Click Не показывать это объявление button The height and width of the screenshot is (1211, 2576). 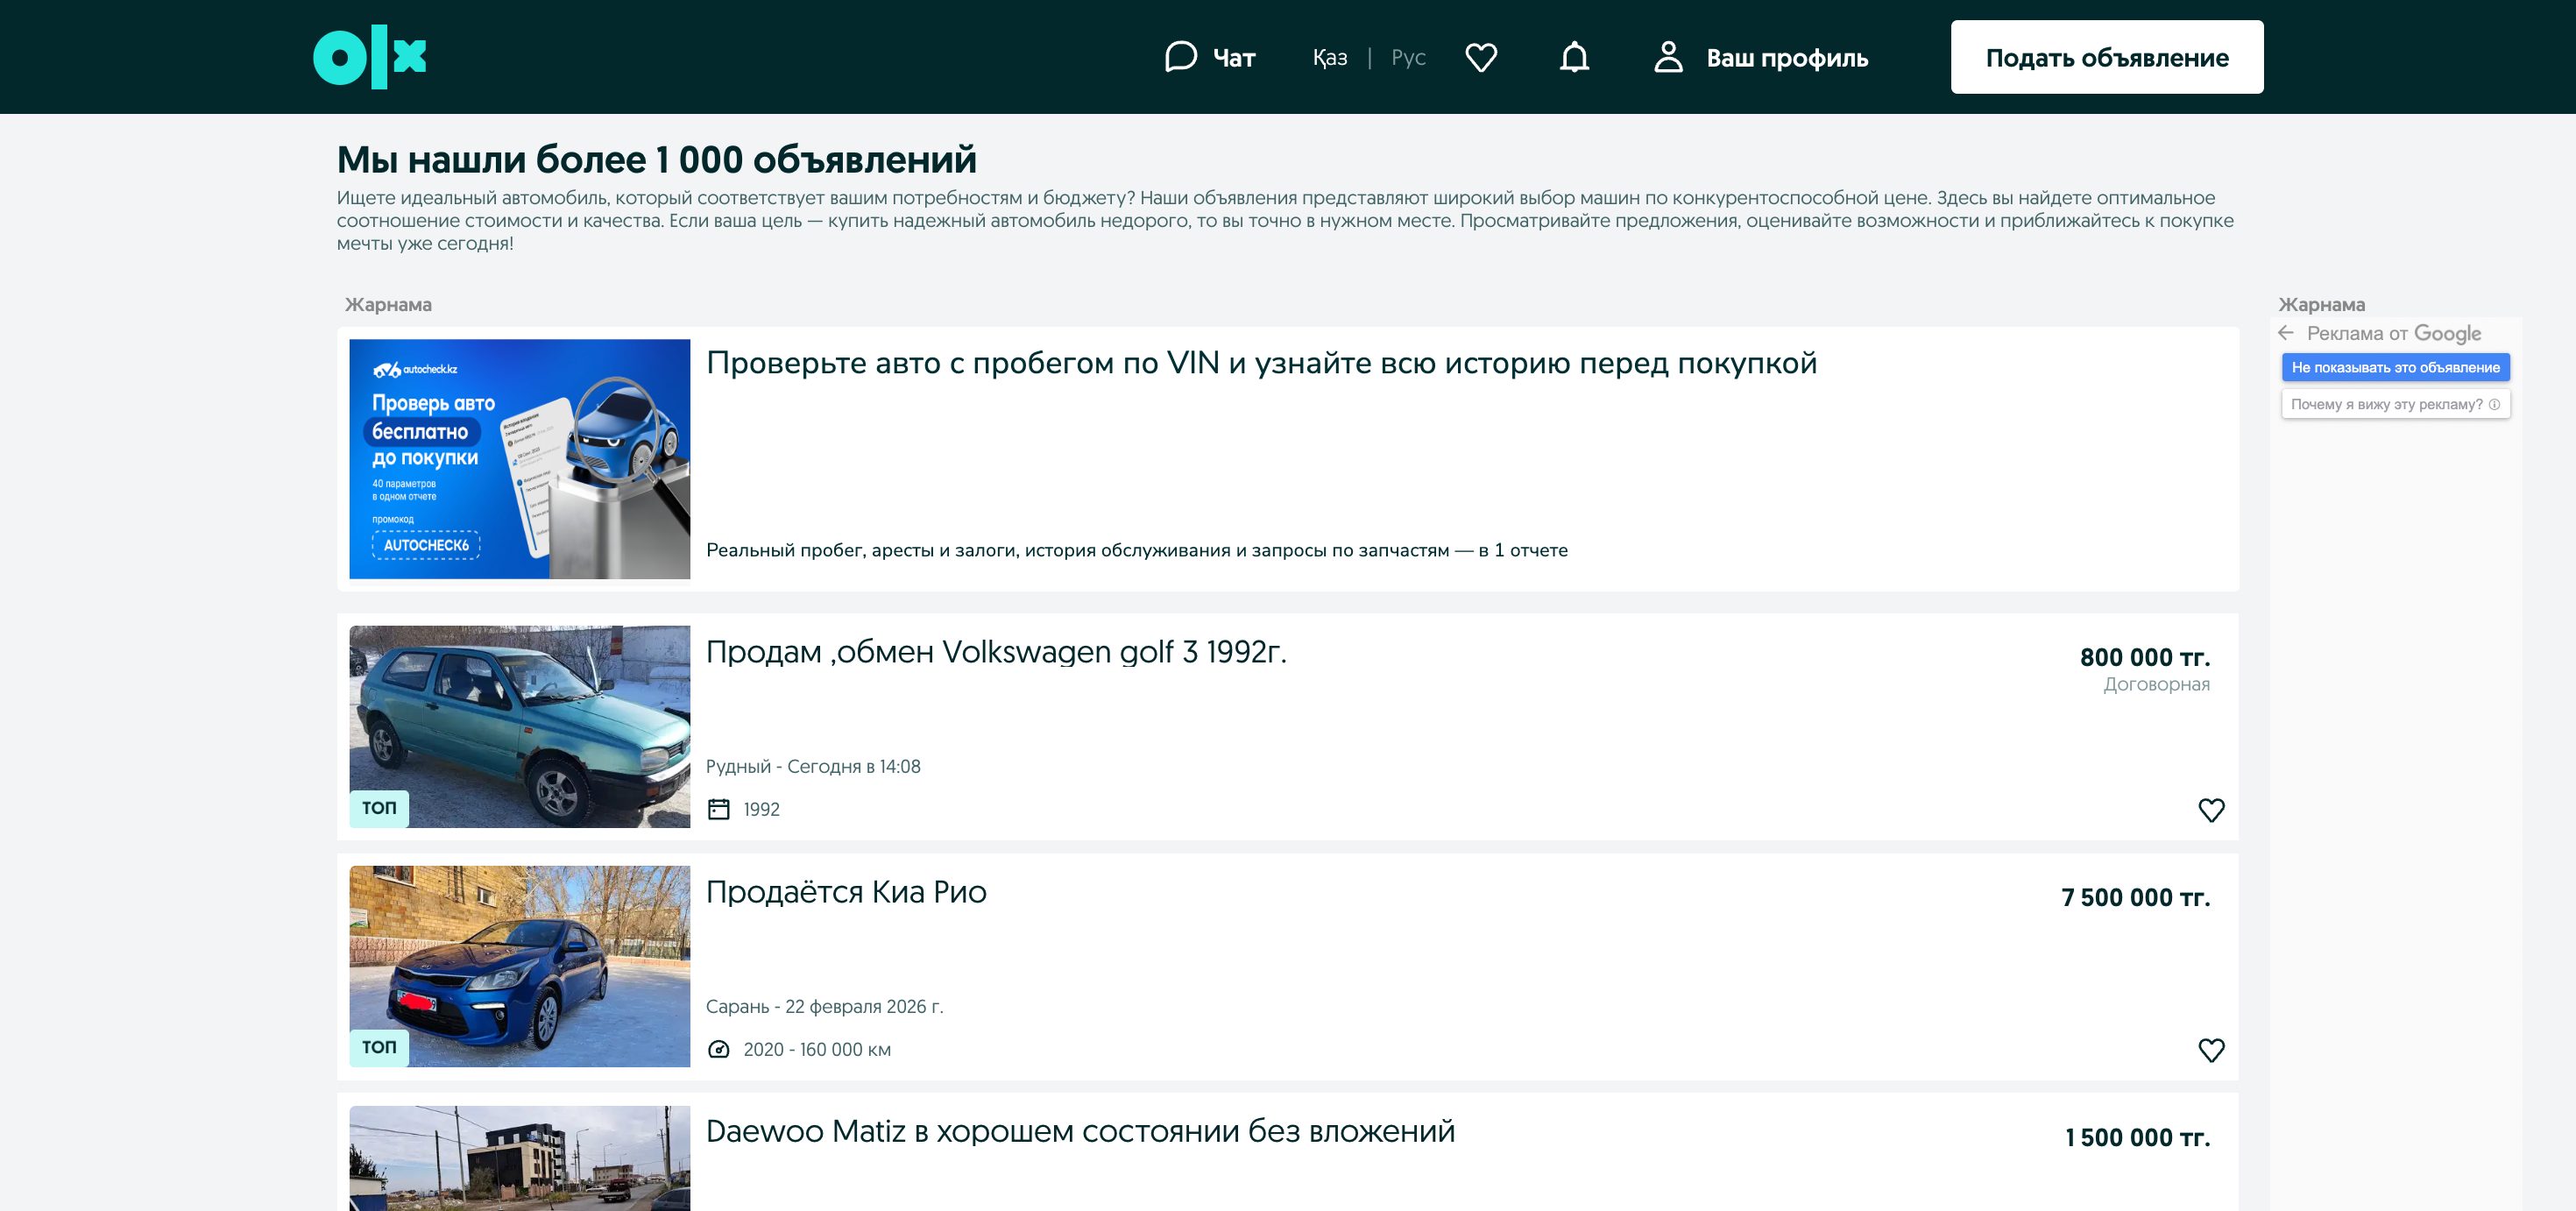[2395, 368]
